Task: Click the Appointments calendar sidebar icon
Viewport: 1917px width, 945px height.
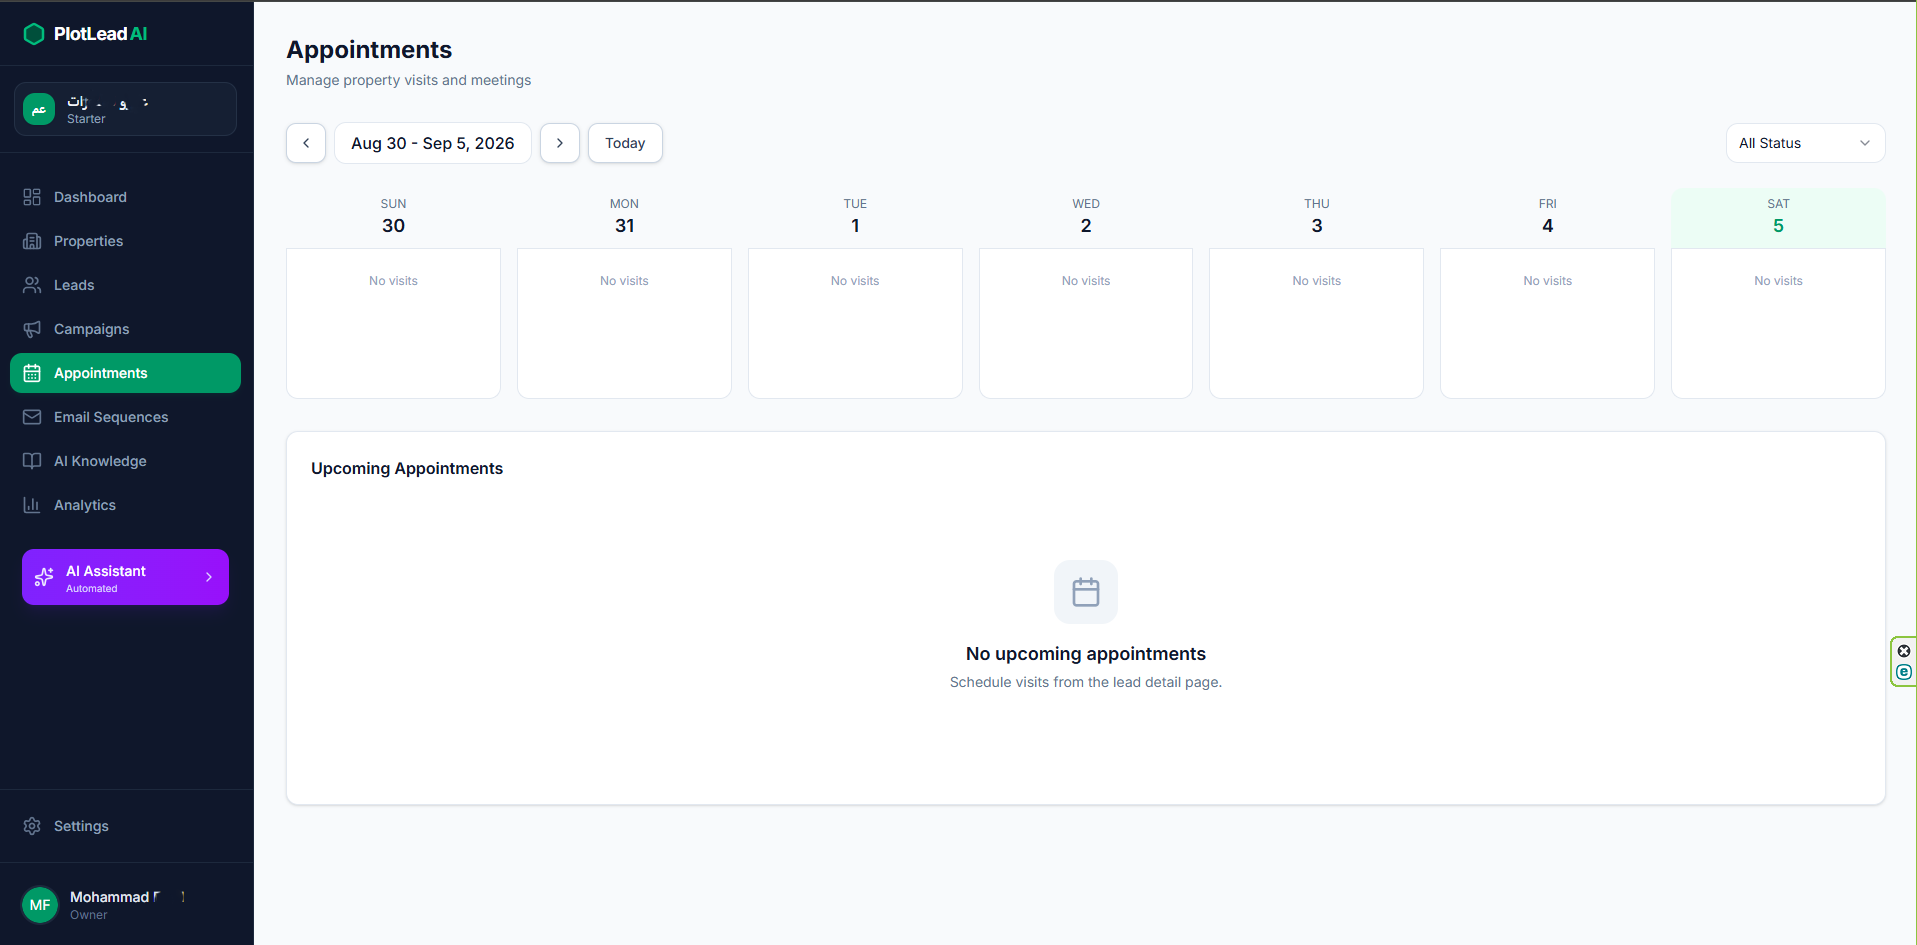Action: (32, 373)
